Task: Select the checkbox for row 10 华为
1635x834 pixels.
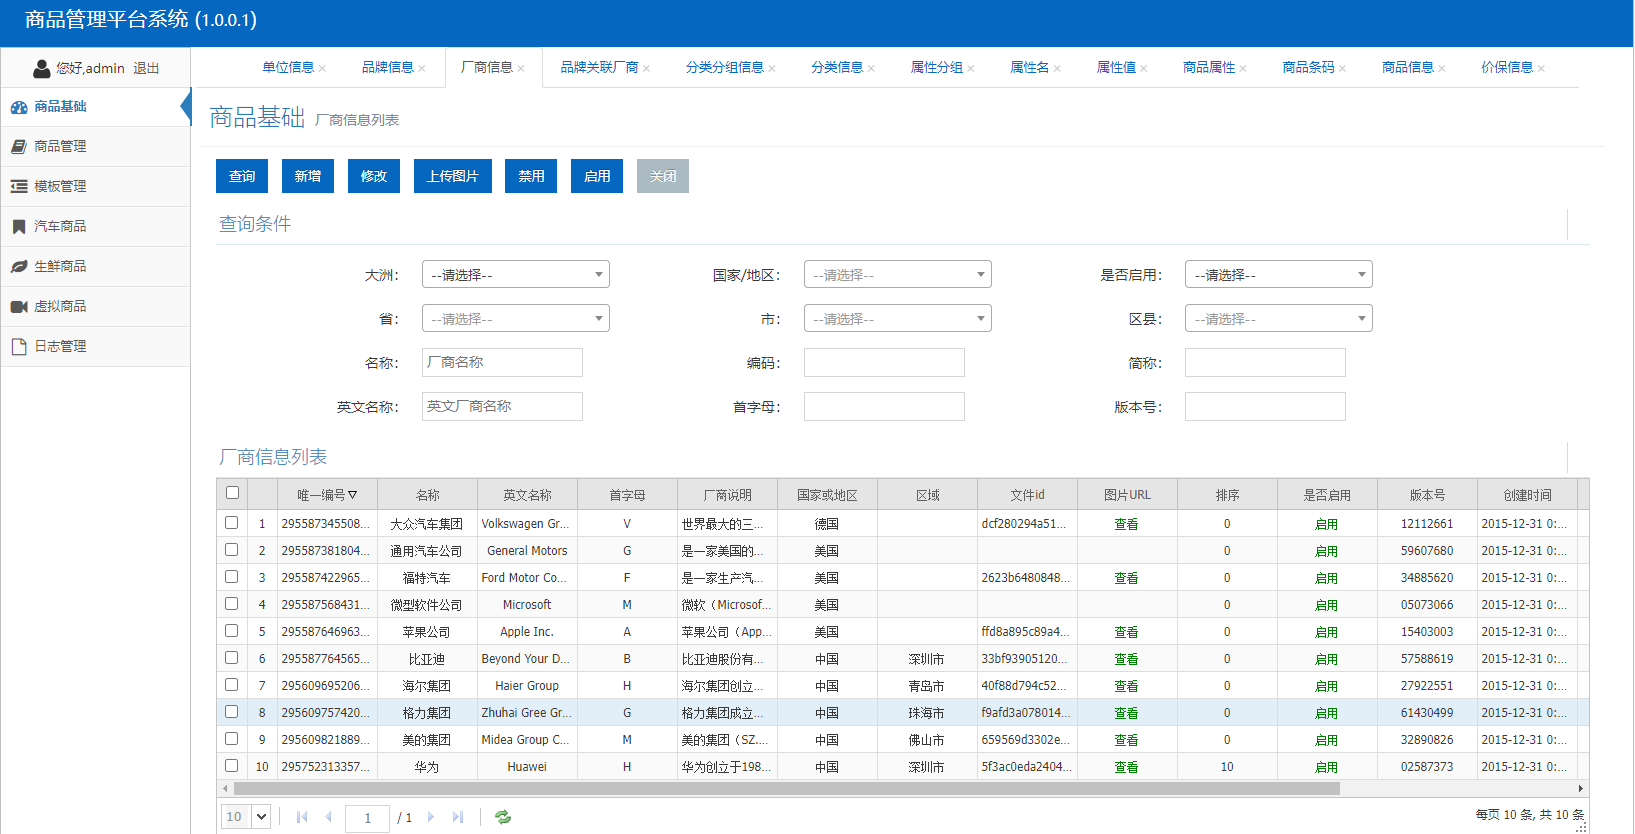Action: click(x=232, y=766)
